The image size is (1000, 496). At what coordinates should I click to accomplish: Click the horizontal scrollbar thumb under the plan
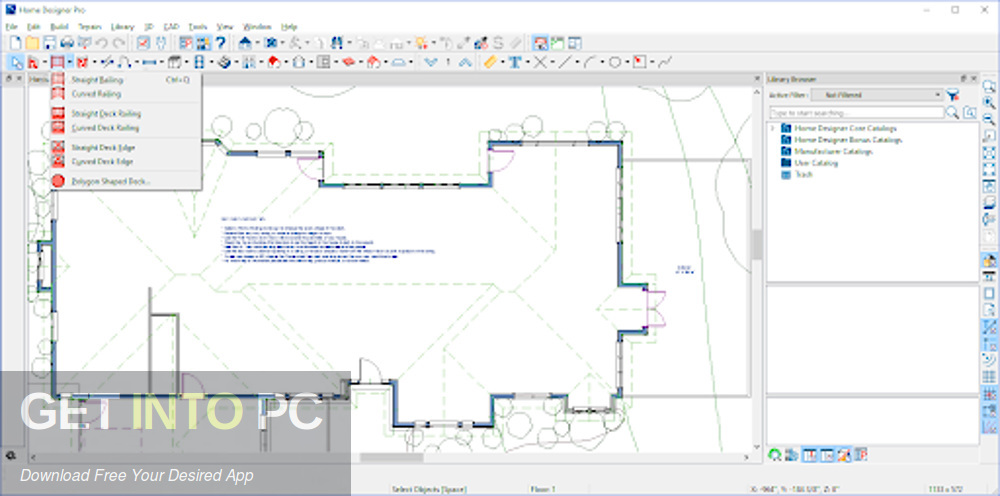392,457
